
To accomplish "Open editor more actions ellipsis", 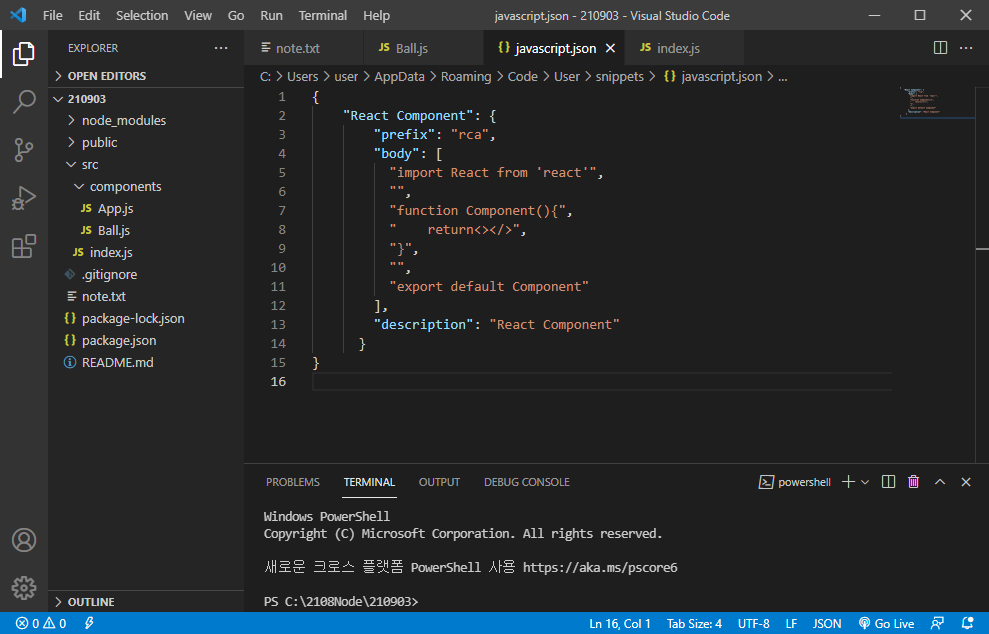I will point(966,48).
